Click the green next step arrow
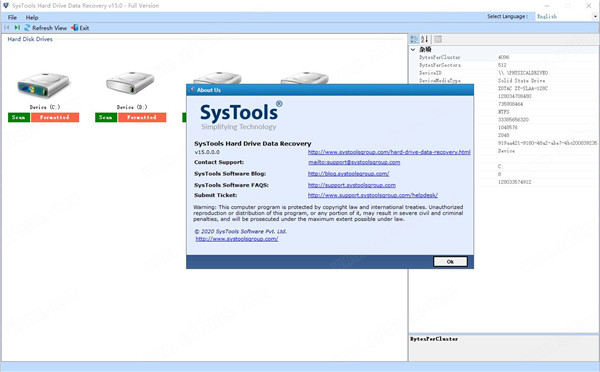Image resolution: width=600 pixels, height=372 pixels. click(17, 28)
